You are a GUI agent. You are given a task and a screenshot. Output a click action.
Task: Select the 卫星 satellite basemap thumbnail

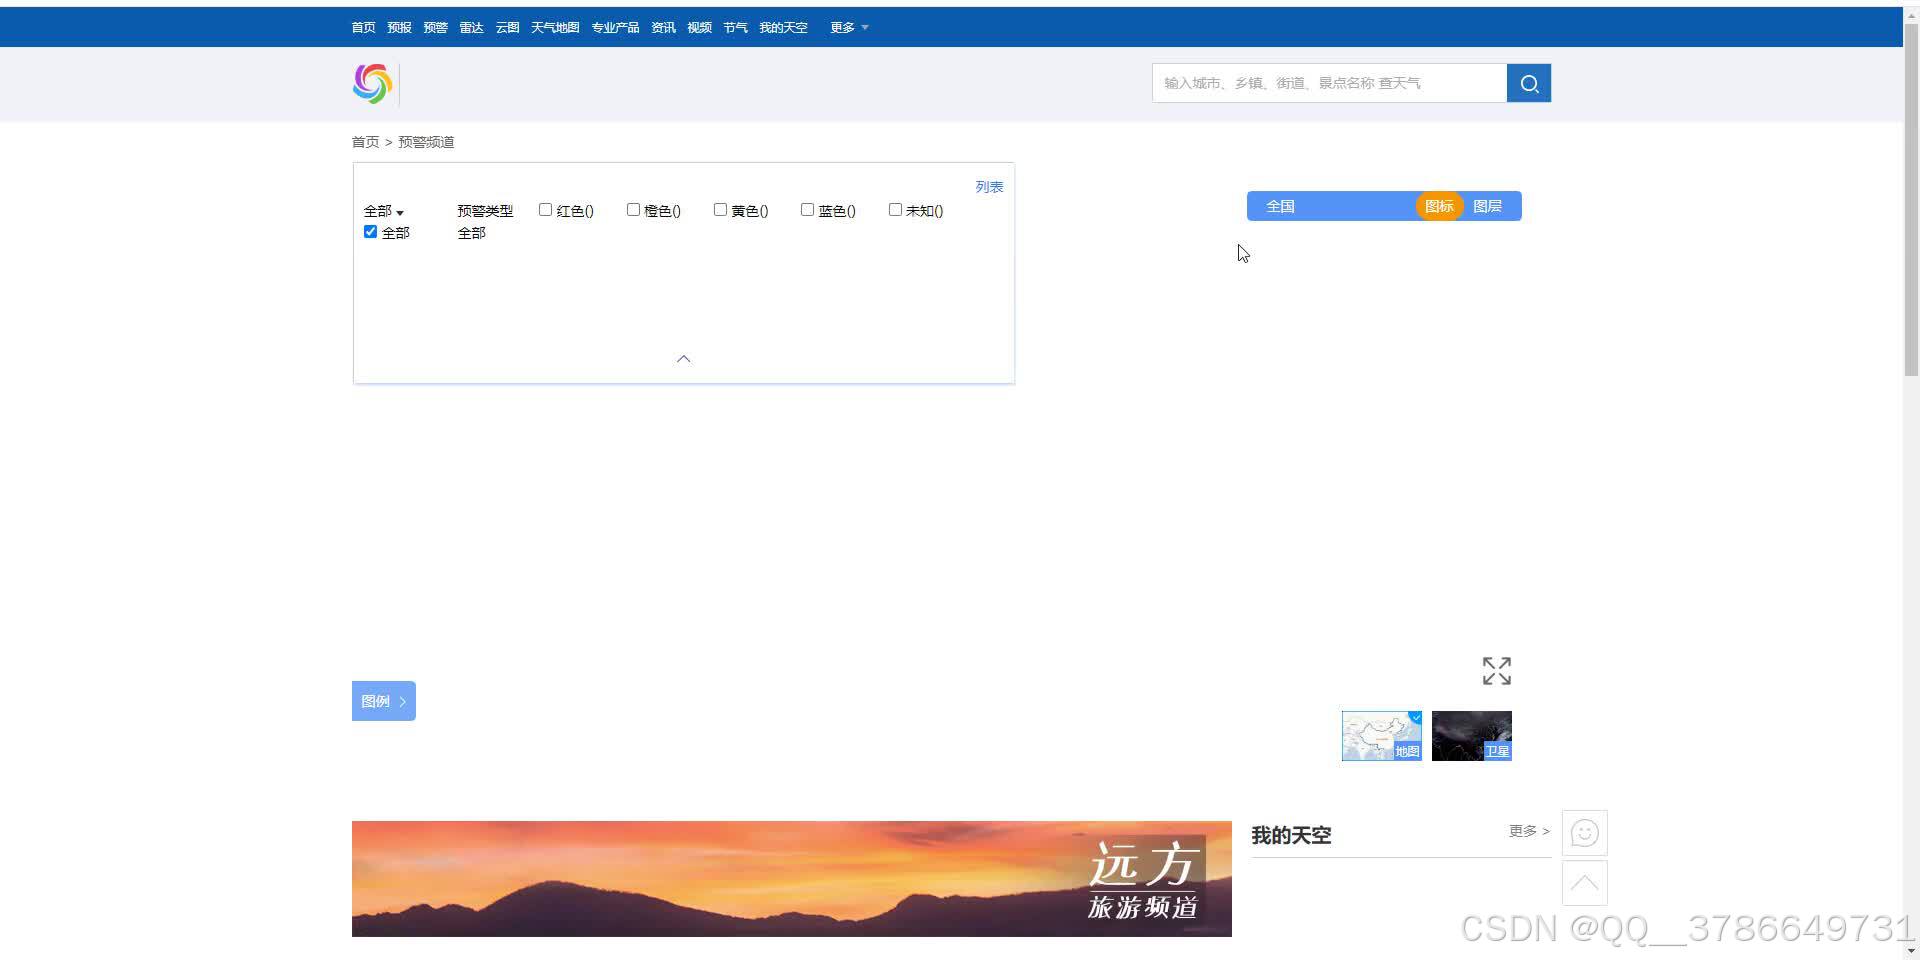click(1471, 736)
